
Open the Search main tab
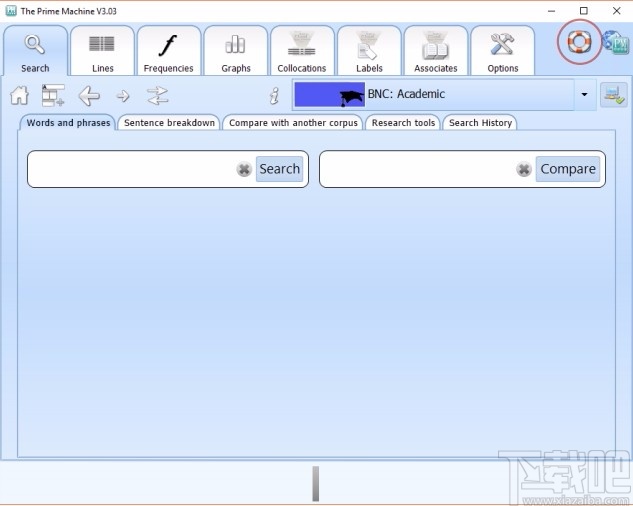[36, 50]
